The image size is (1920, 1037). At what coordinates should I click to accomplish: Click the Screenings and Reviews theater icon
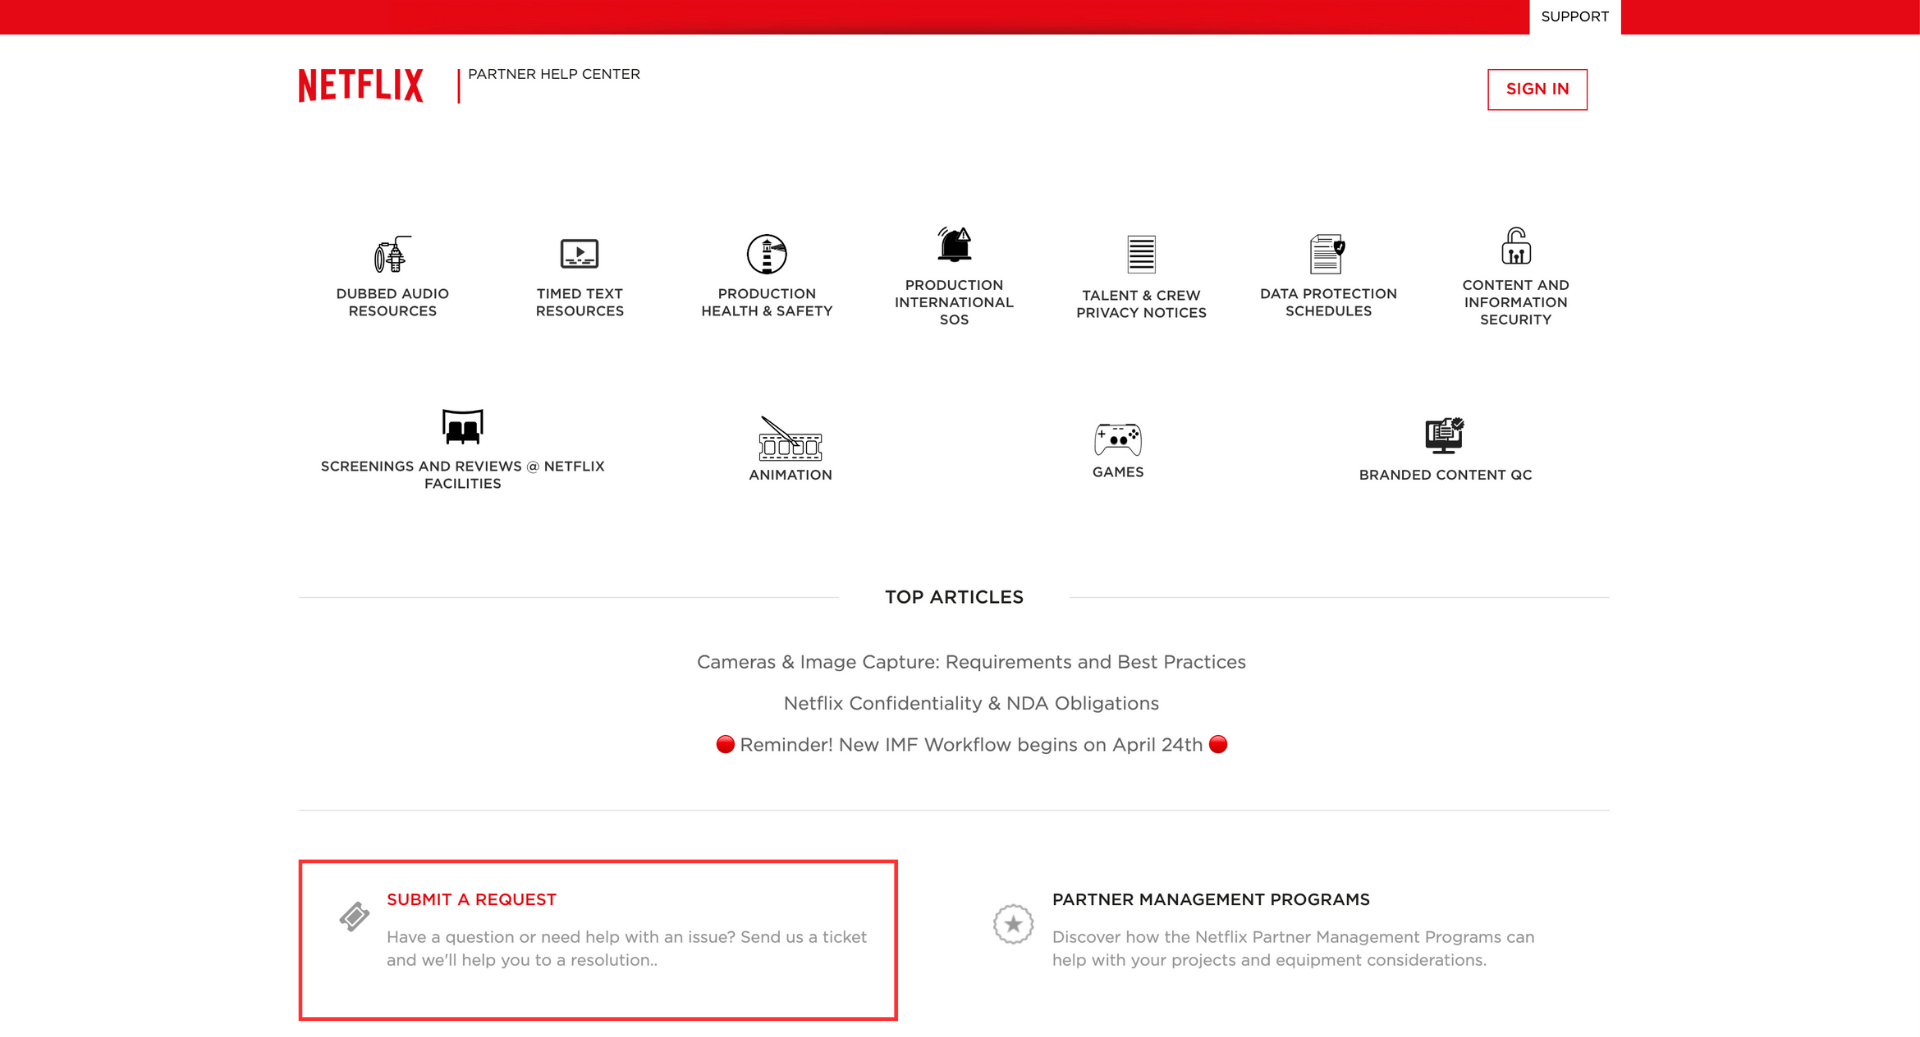(x=462, y=427)
